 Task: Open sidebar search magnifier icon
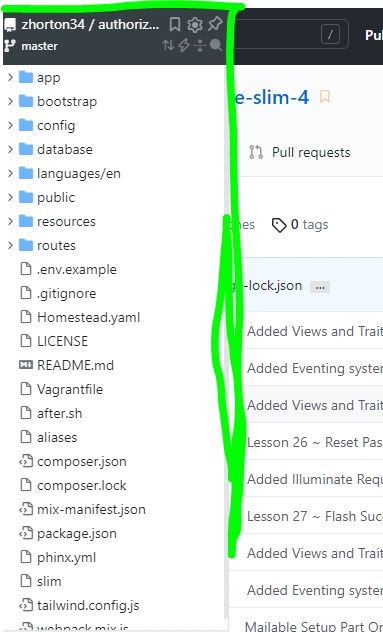click(216, 46)
